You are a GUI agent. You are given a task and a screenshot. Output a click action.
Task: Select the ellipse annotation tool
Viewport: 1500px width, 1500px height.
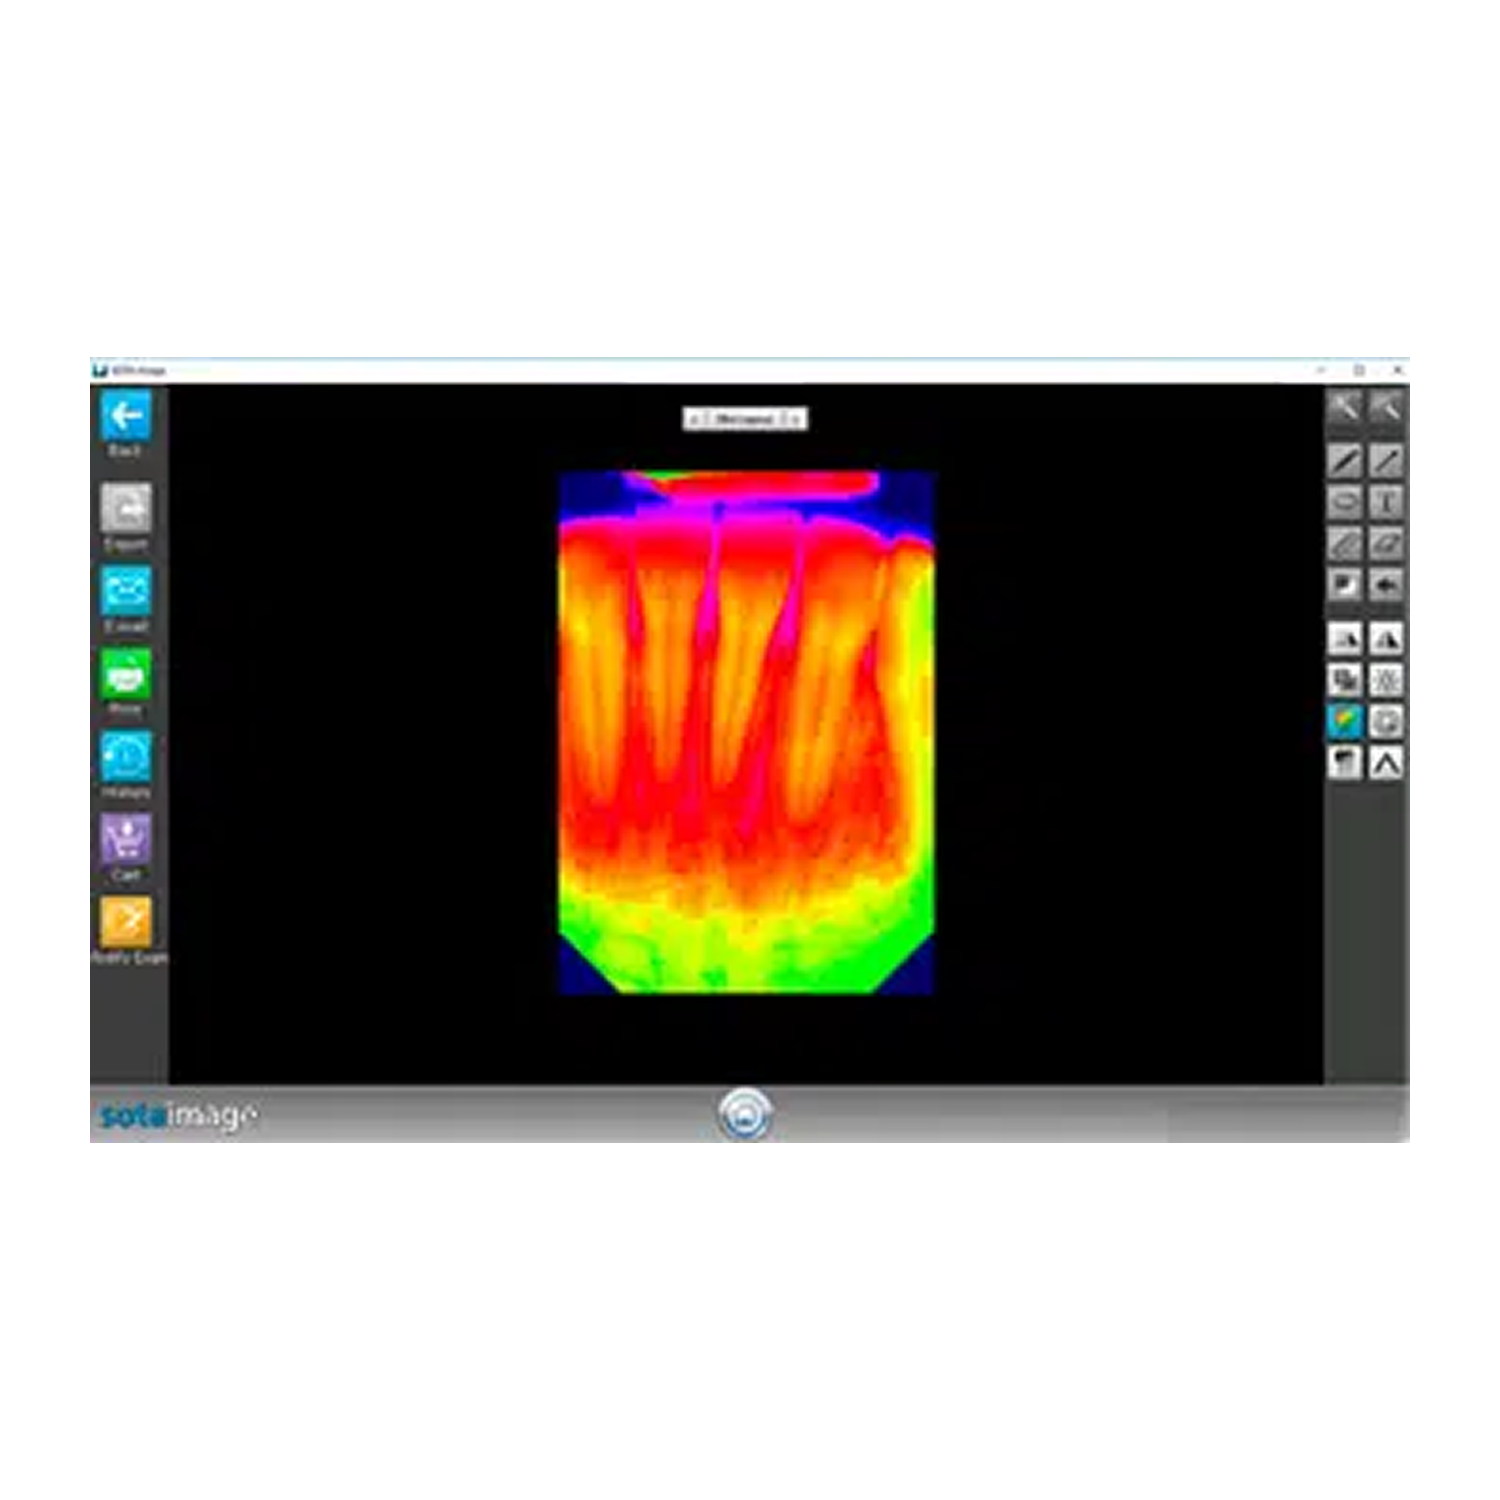click(x=1345, y=502)
